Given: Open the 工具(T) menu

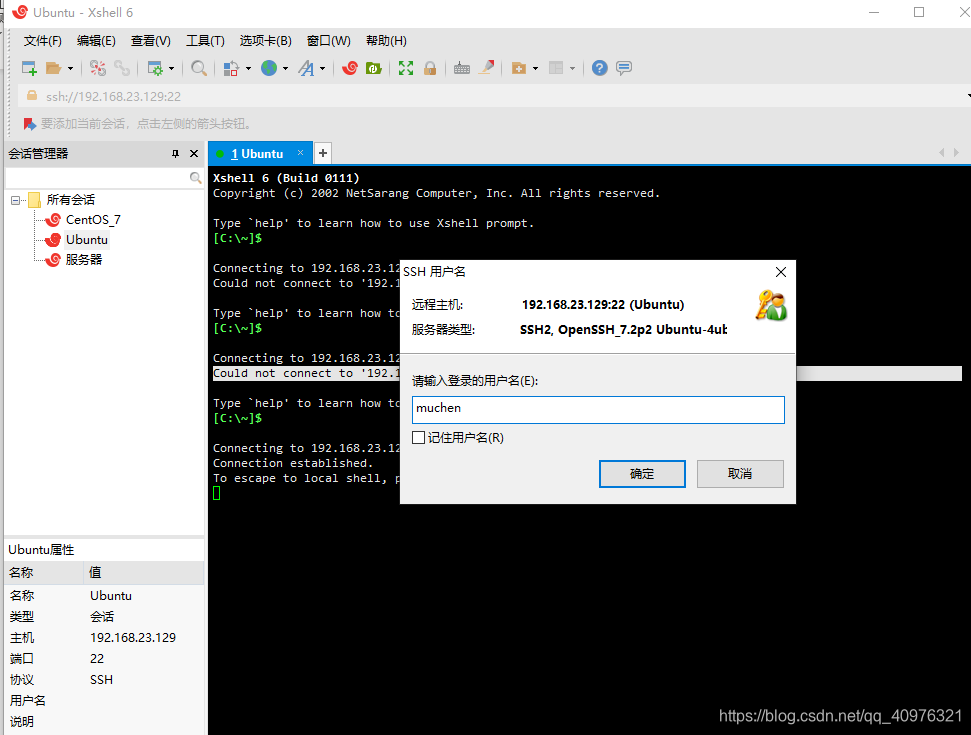Looking at the screenshot, I should click(205, 41).
